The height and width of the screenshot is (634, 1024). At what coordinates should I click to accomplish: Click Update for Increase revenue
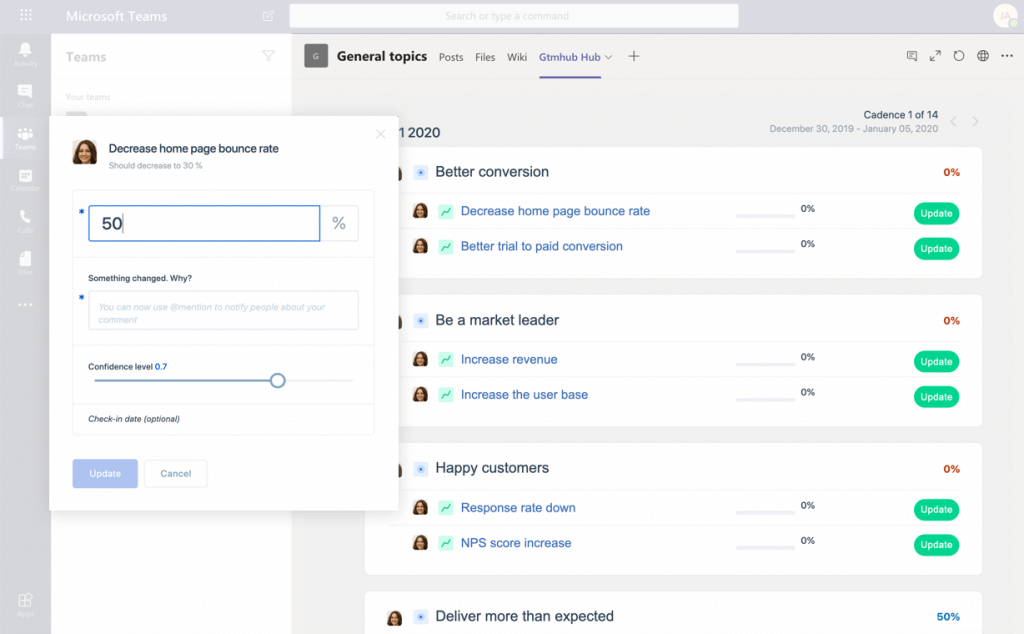(936, 362)
